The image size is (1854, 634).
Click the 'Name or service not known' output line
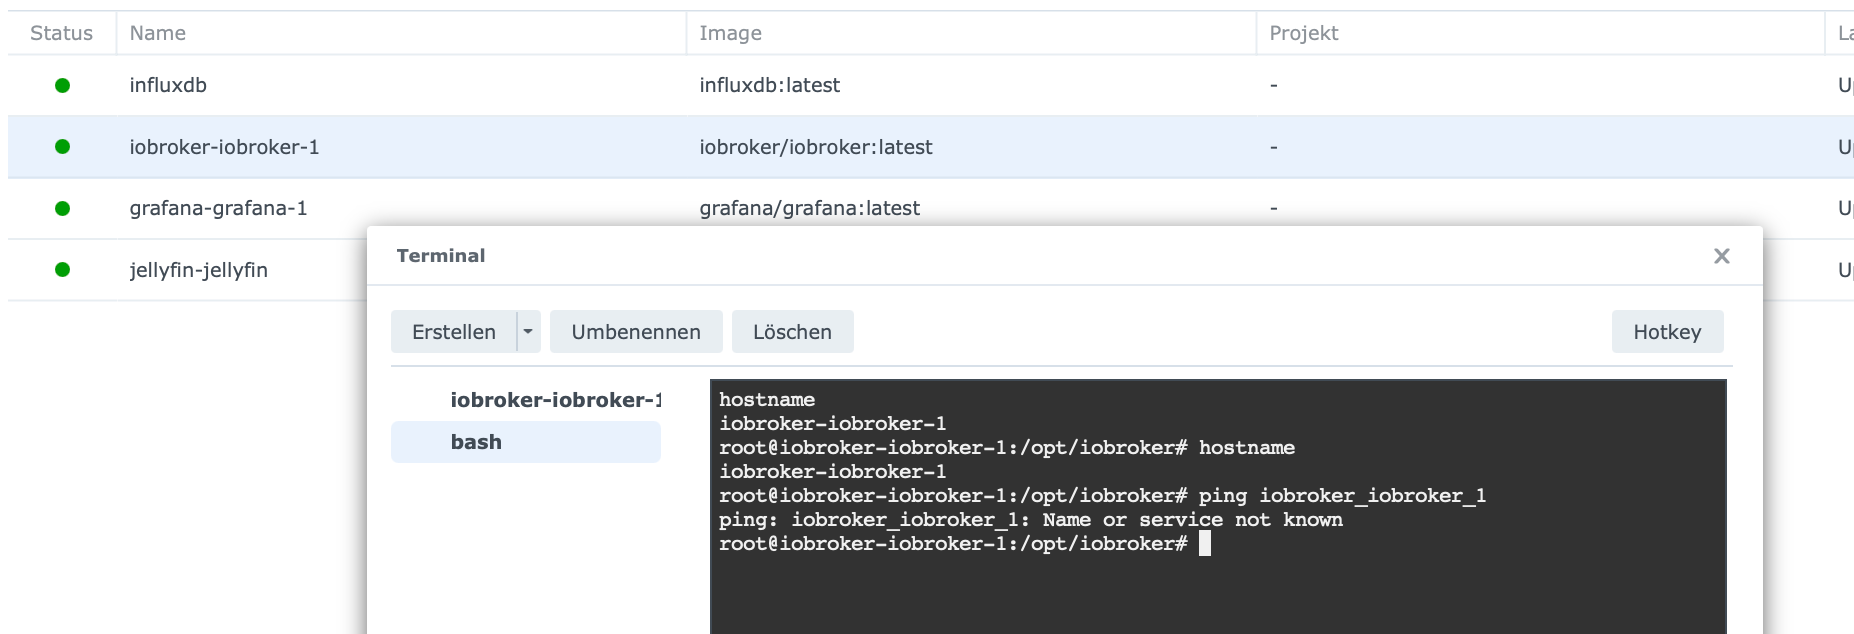pyautogui.click(x=1030, y=520)
